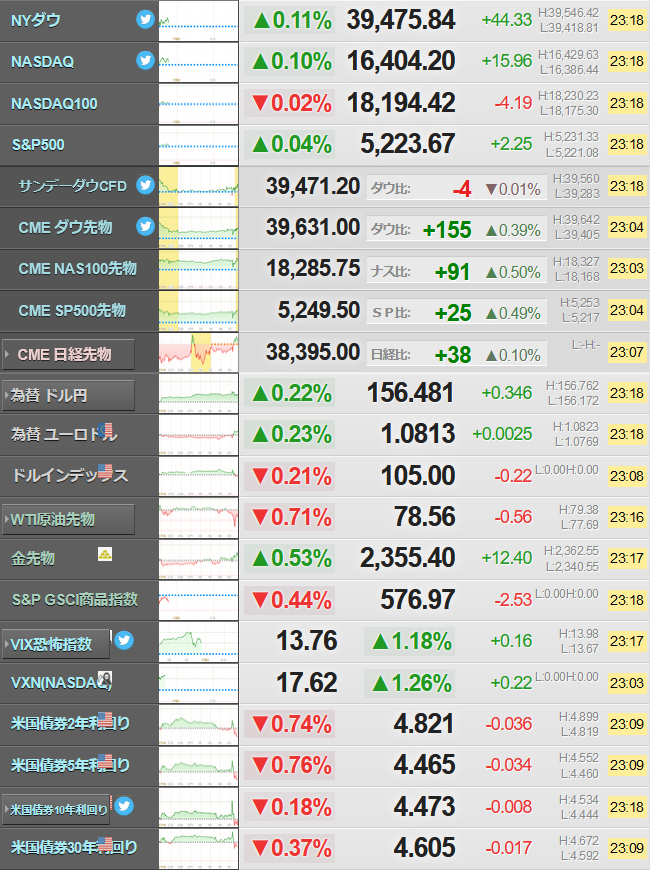Image resolution: width=651 pixels, height=870 pixels.
Task: Open the 米国債券2年利回り mini chart
Action: coord(199,725)
